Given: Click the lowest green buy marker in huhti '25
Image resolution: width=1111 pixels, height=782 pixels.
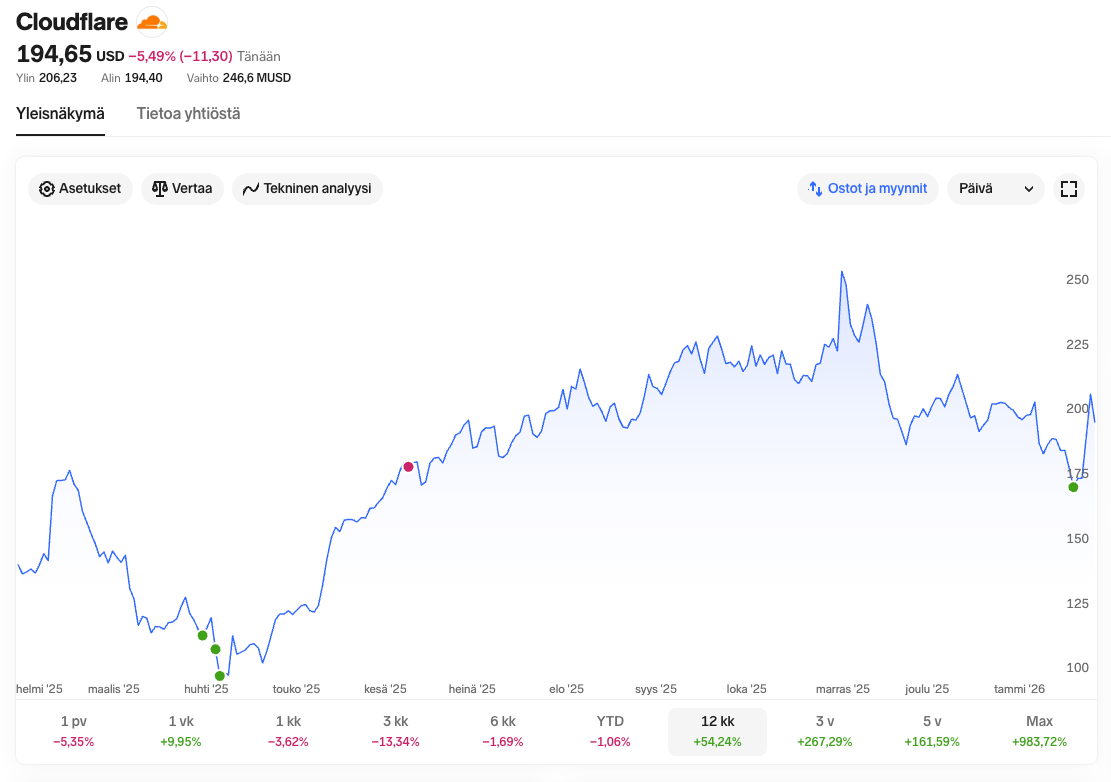Looking at the screenshot, I should (x=220, y=676).
